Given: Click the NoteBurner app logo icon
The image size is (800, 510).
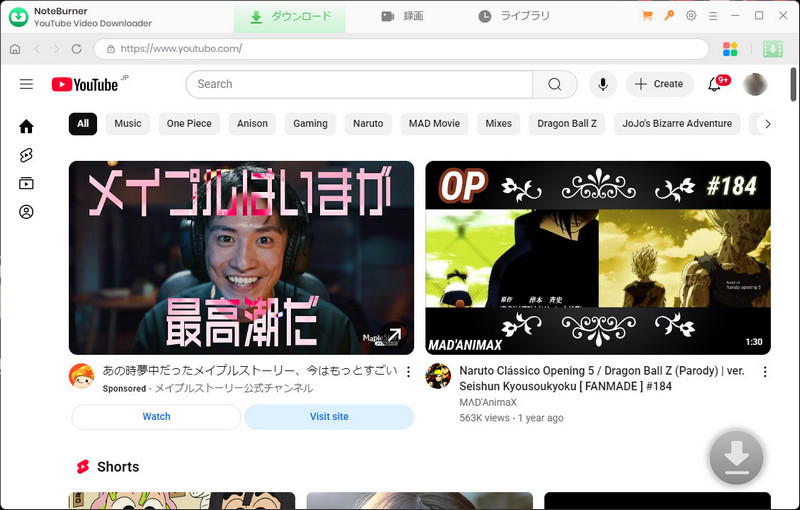Looking at the screenshot, I should [18, 17].
